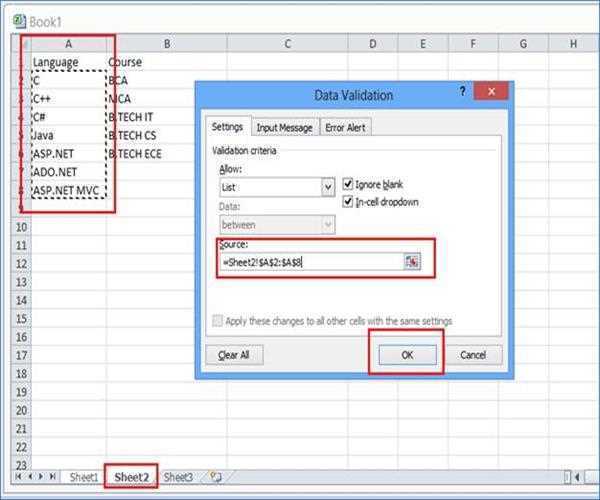Screen dimensions: 600x500
Task: Click the help question mark in dialog
Action: pyautogui.click(x=462, y=91)
